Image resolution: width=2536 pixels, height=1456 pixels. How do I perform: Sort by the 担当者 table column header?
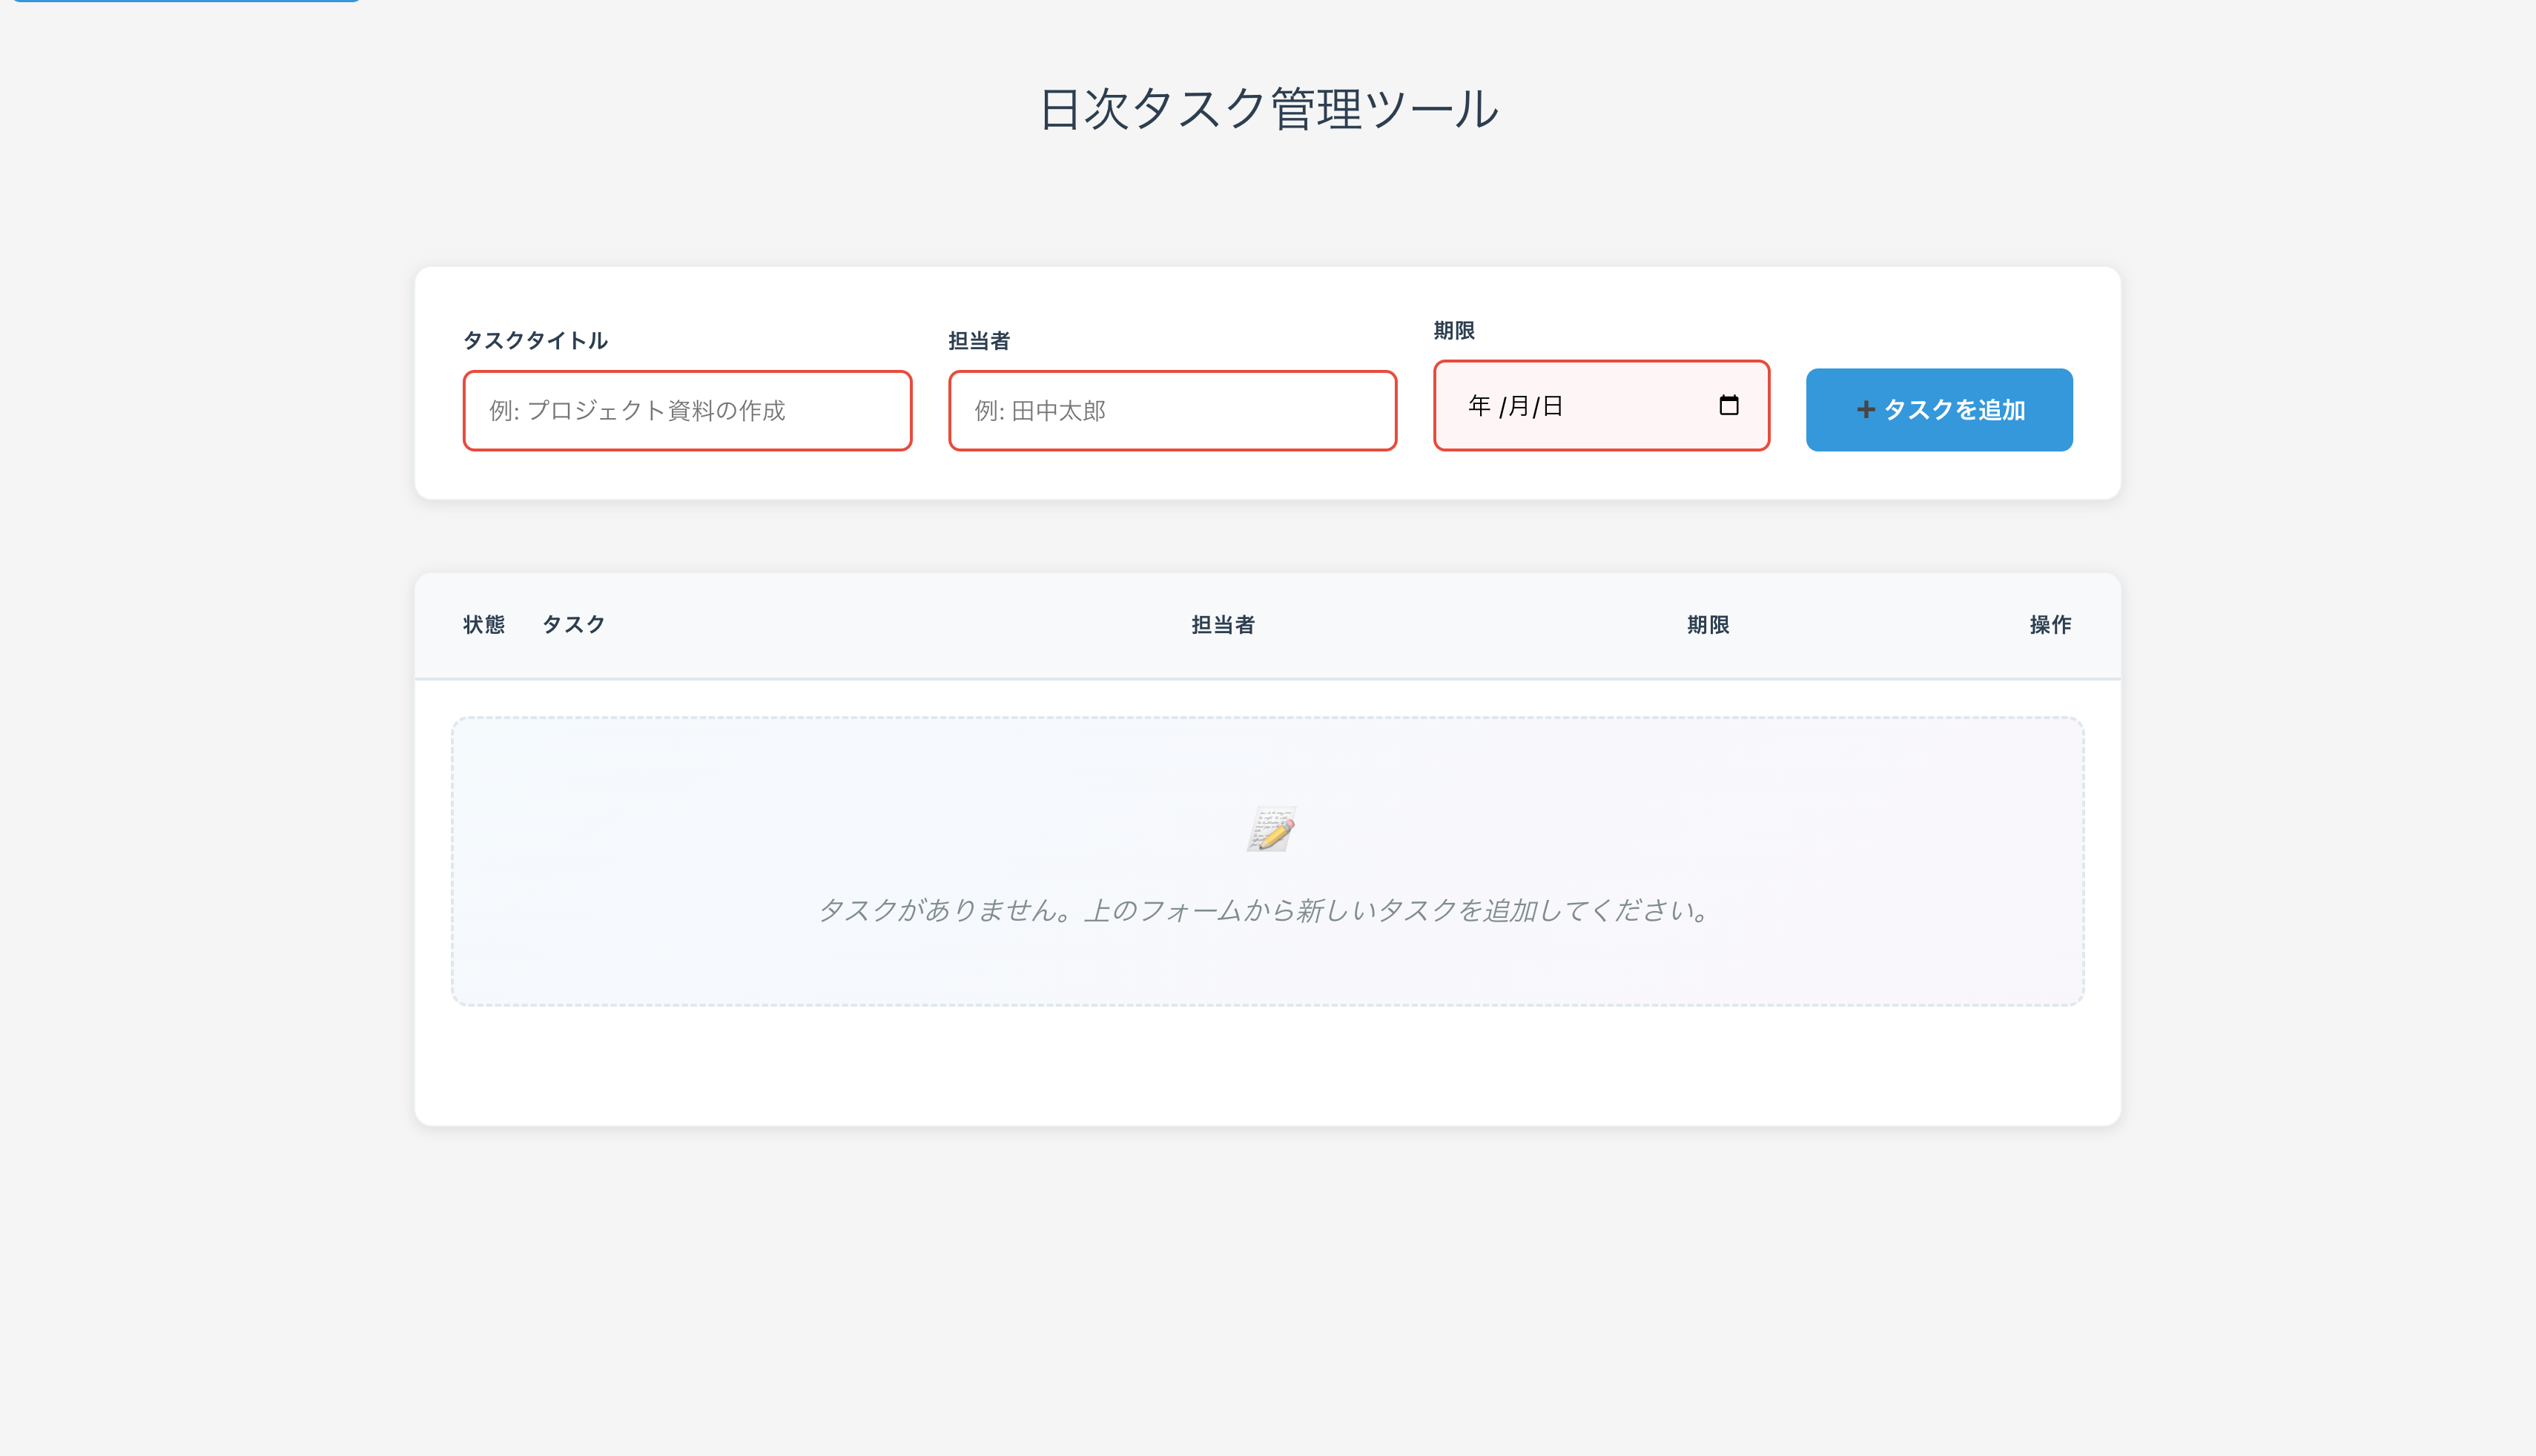1222,625
